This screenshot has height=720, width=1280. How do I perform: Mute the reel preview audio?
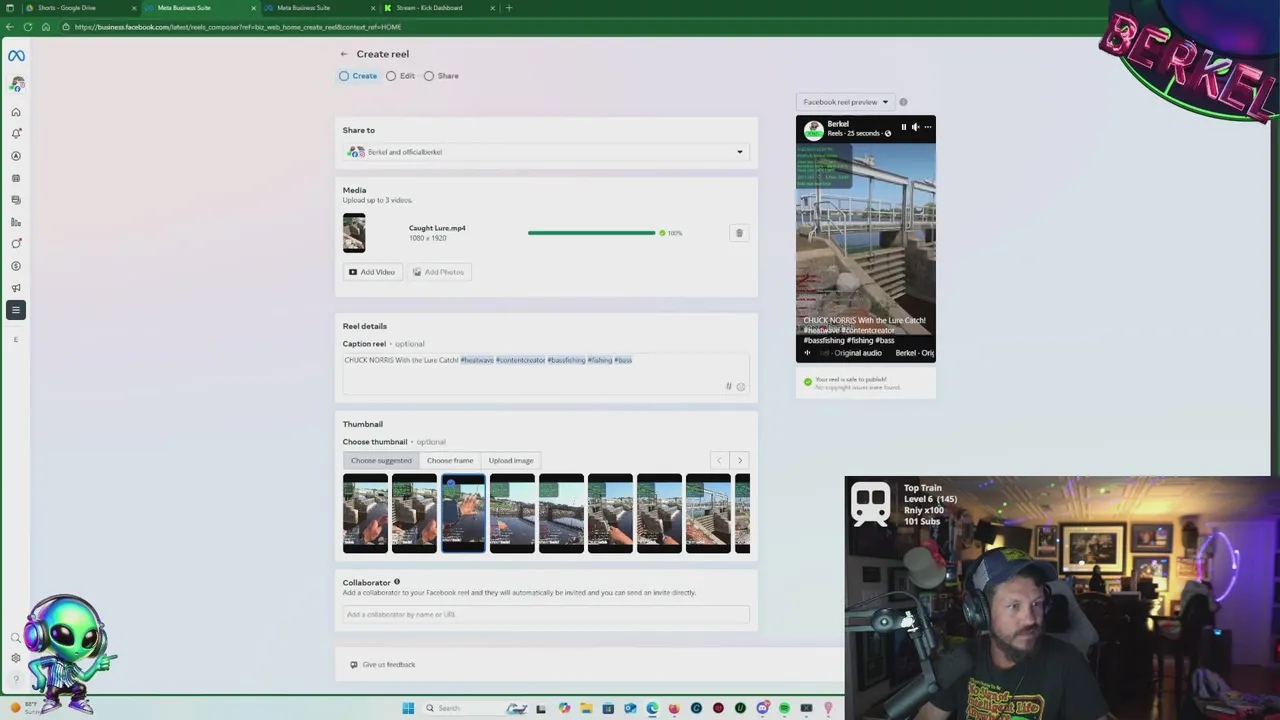(915, 127)
